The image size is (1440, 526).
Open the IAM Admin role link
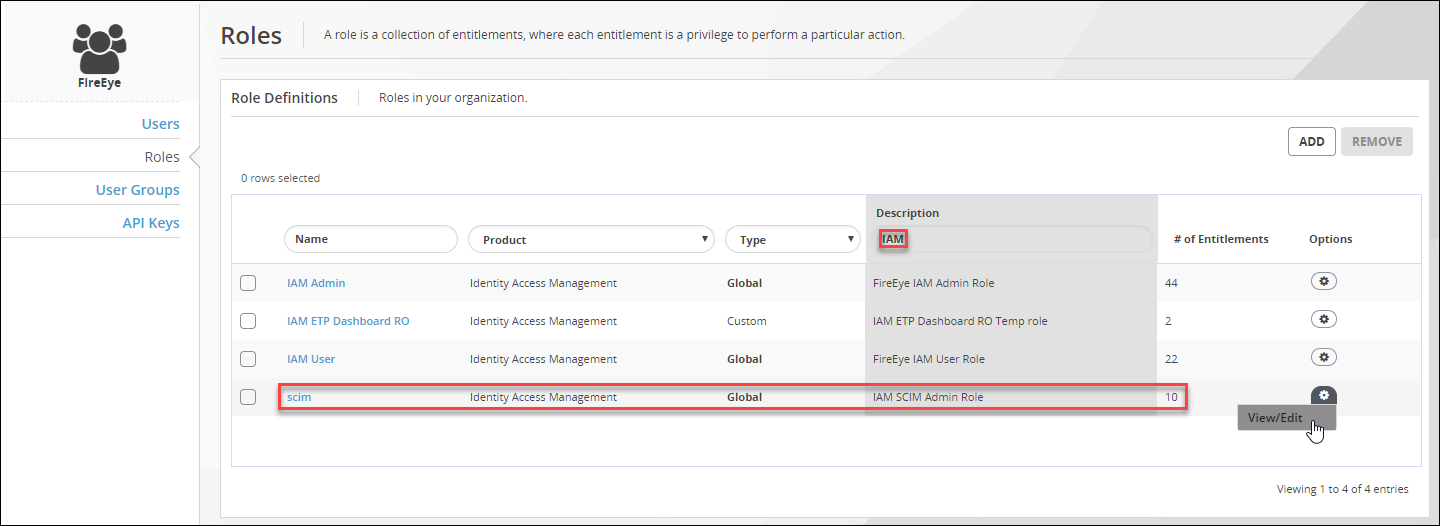[x=316, y=283]
